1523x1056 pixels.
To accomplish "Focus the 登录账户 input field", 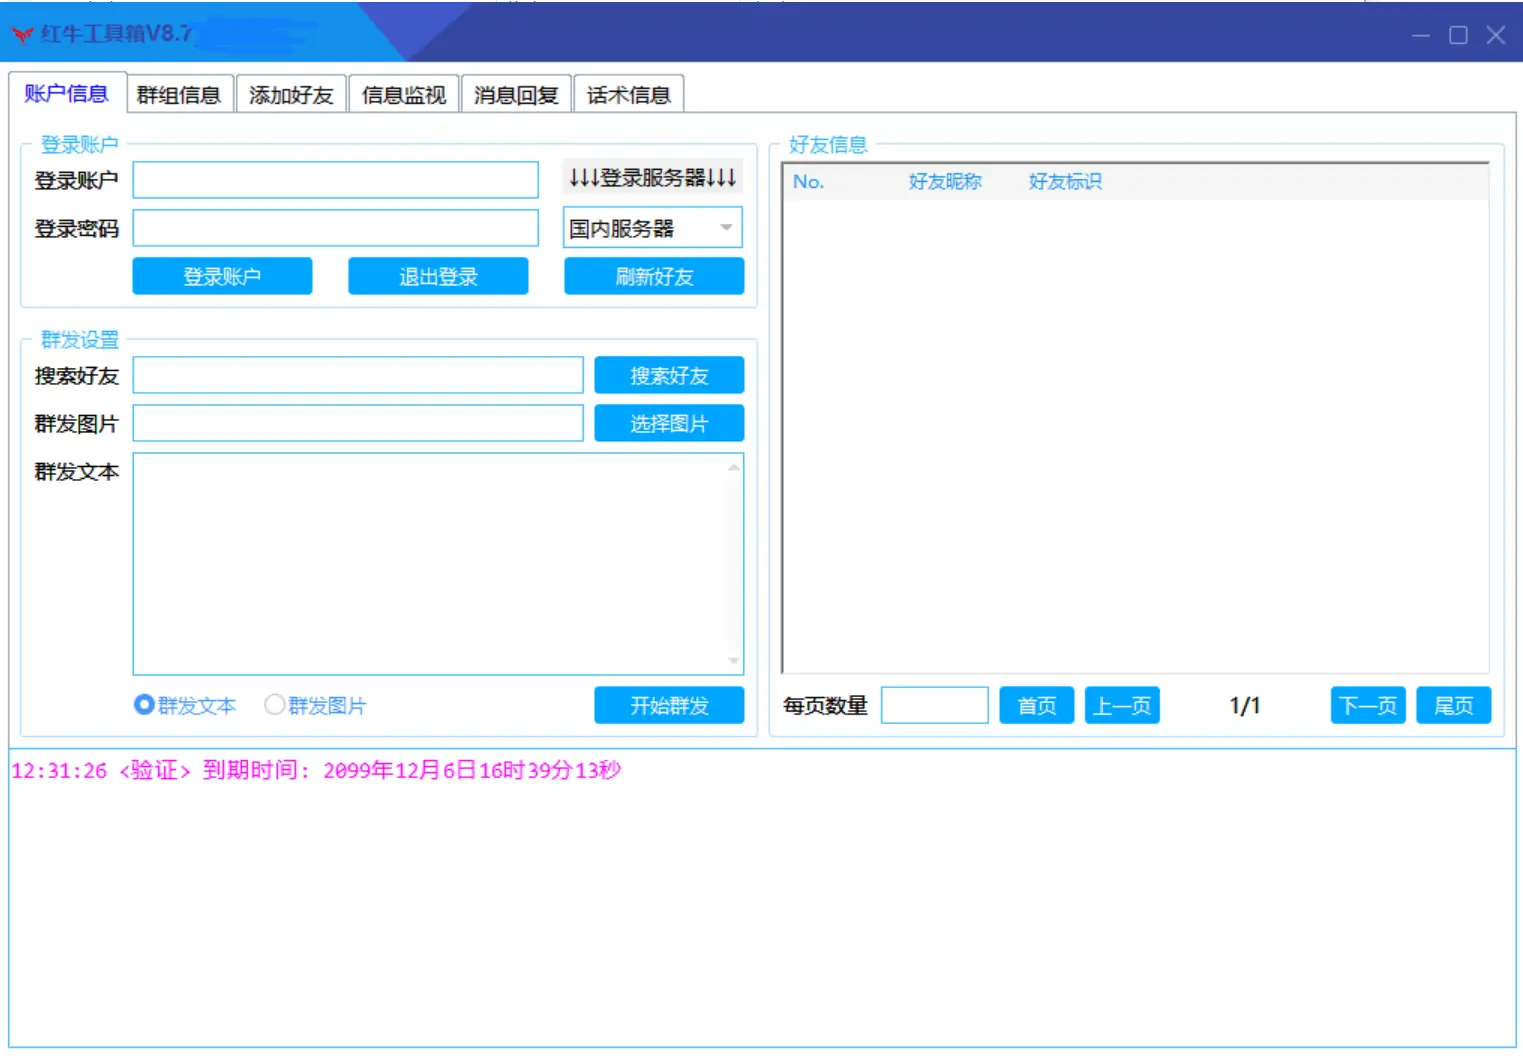I will pyautogui.click(x=336, y=180).
